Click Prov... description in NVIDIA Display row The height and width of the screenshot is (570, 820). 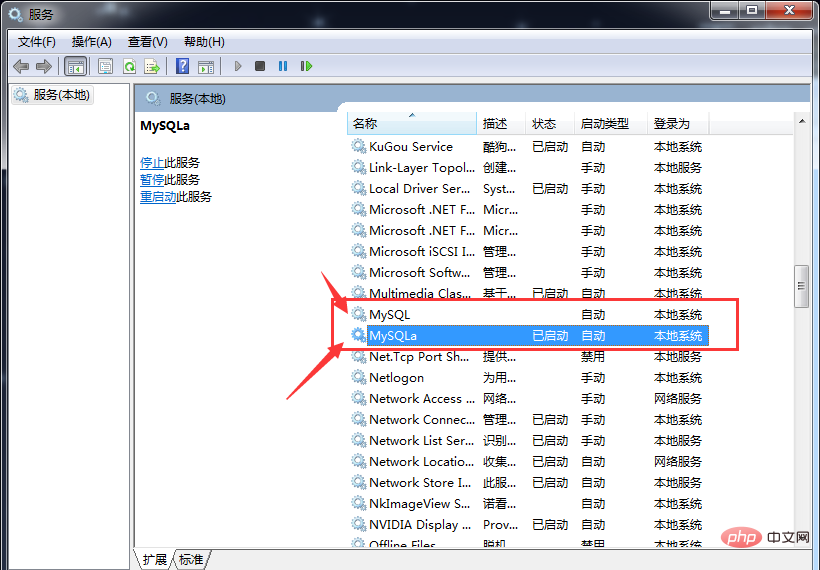(x=500, y=525)
